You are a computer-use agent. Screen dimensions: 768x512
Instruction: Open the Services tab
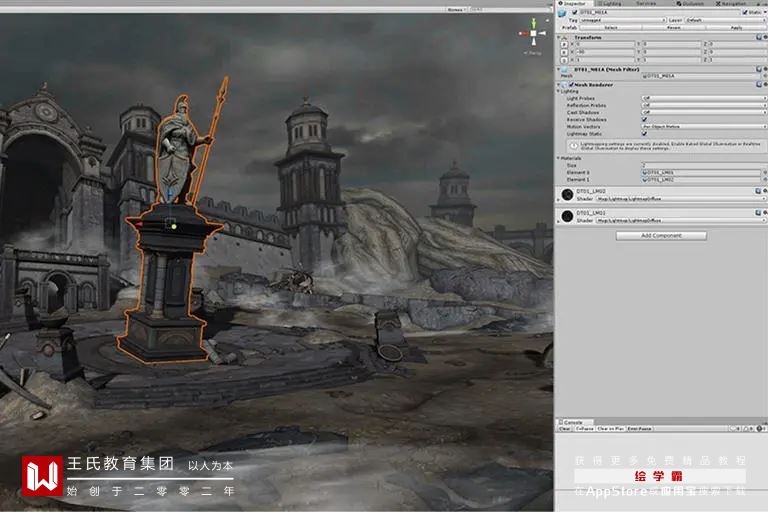tap(646, 3)
